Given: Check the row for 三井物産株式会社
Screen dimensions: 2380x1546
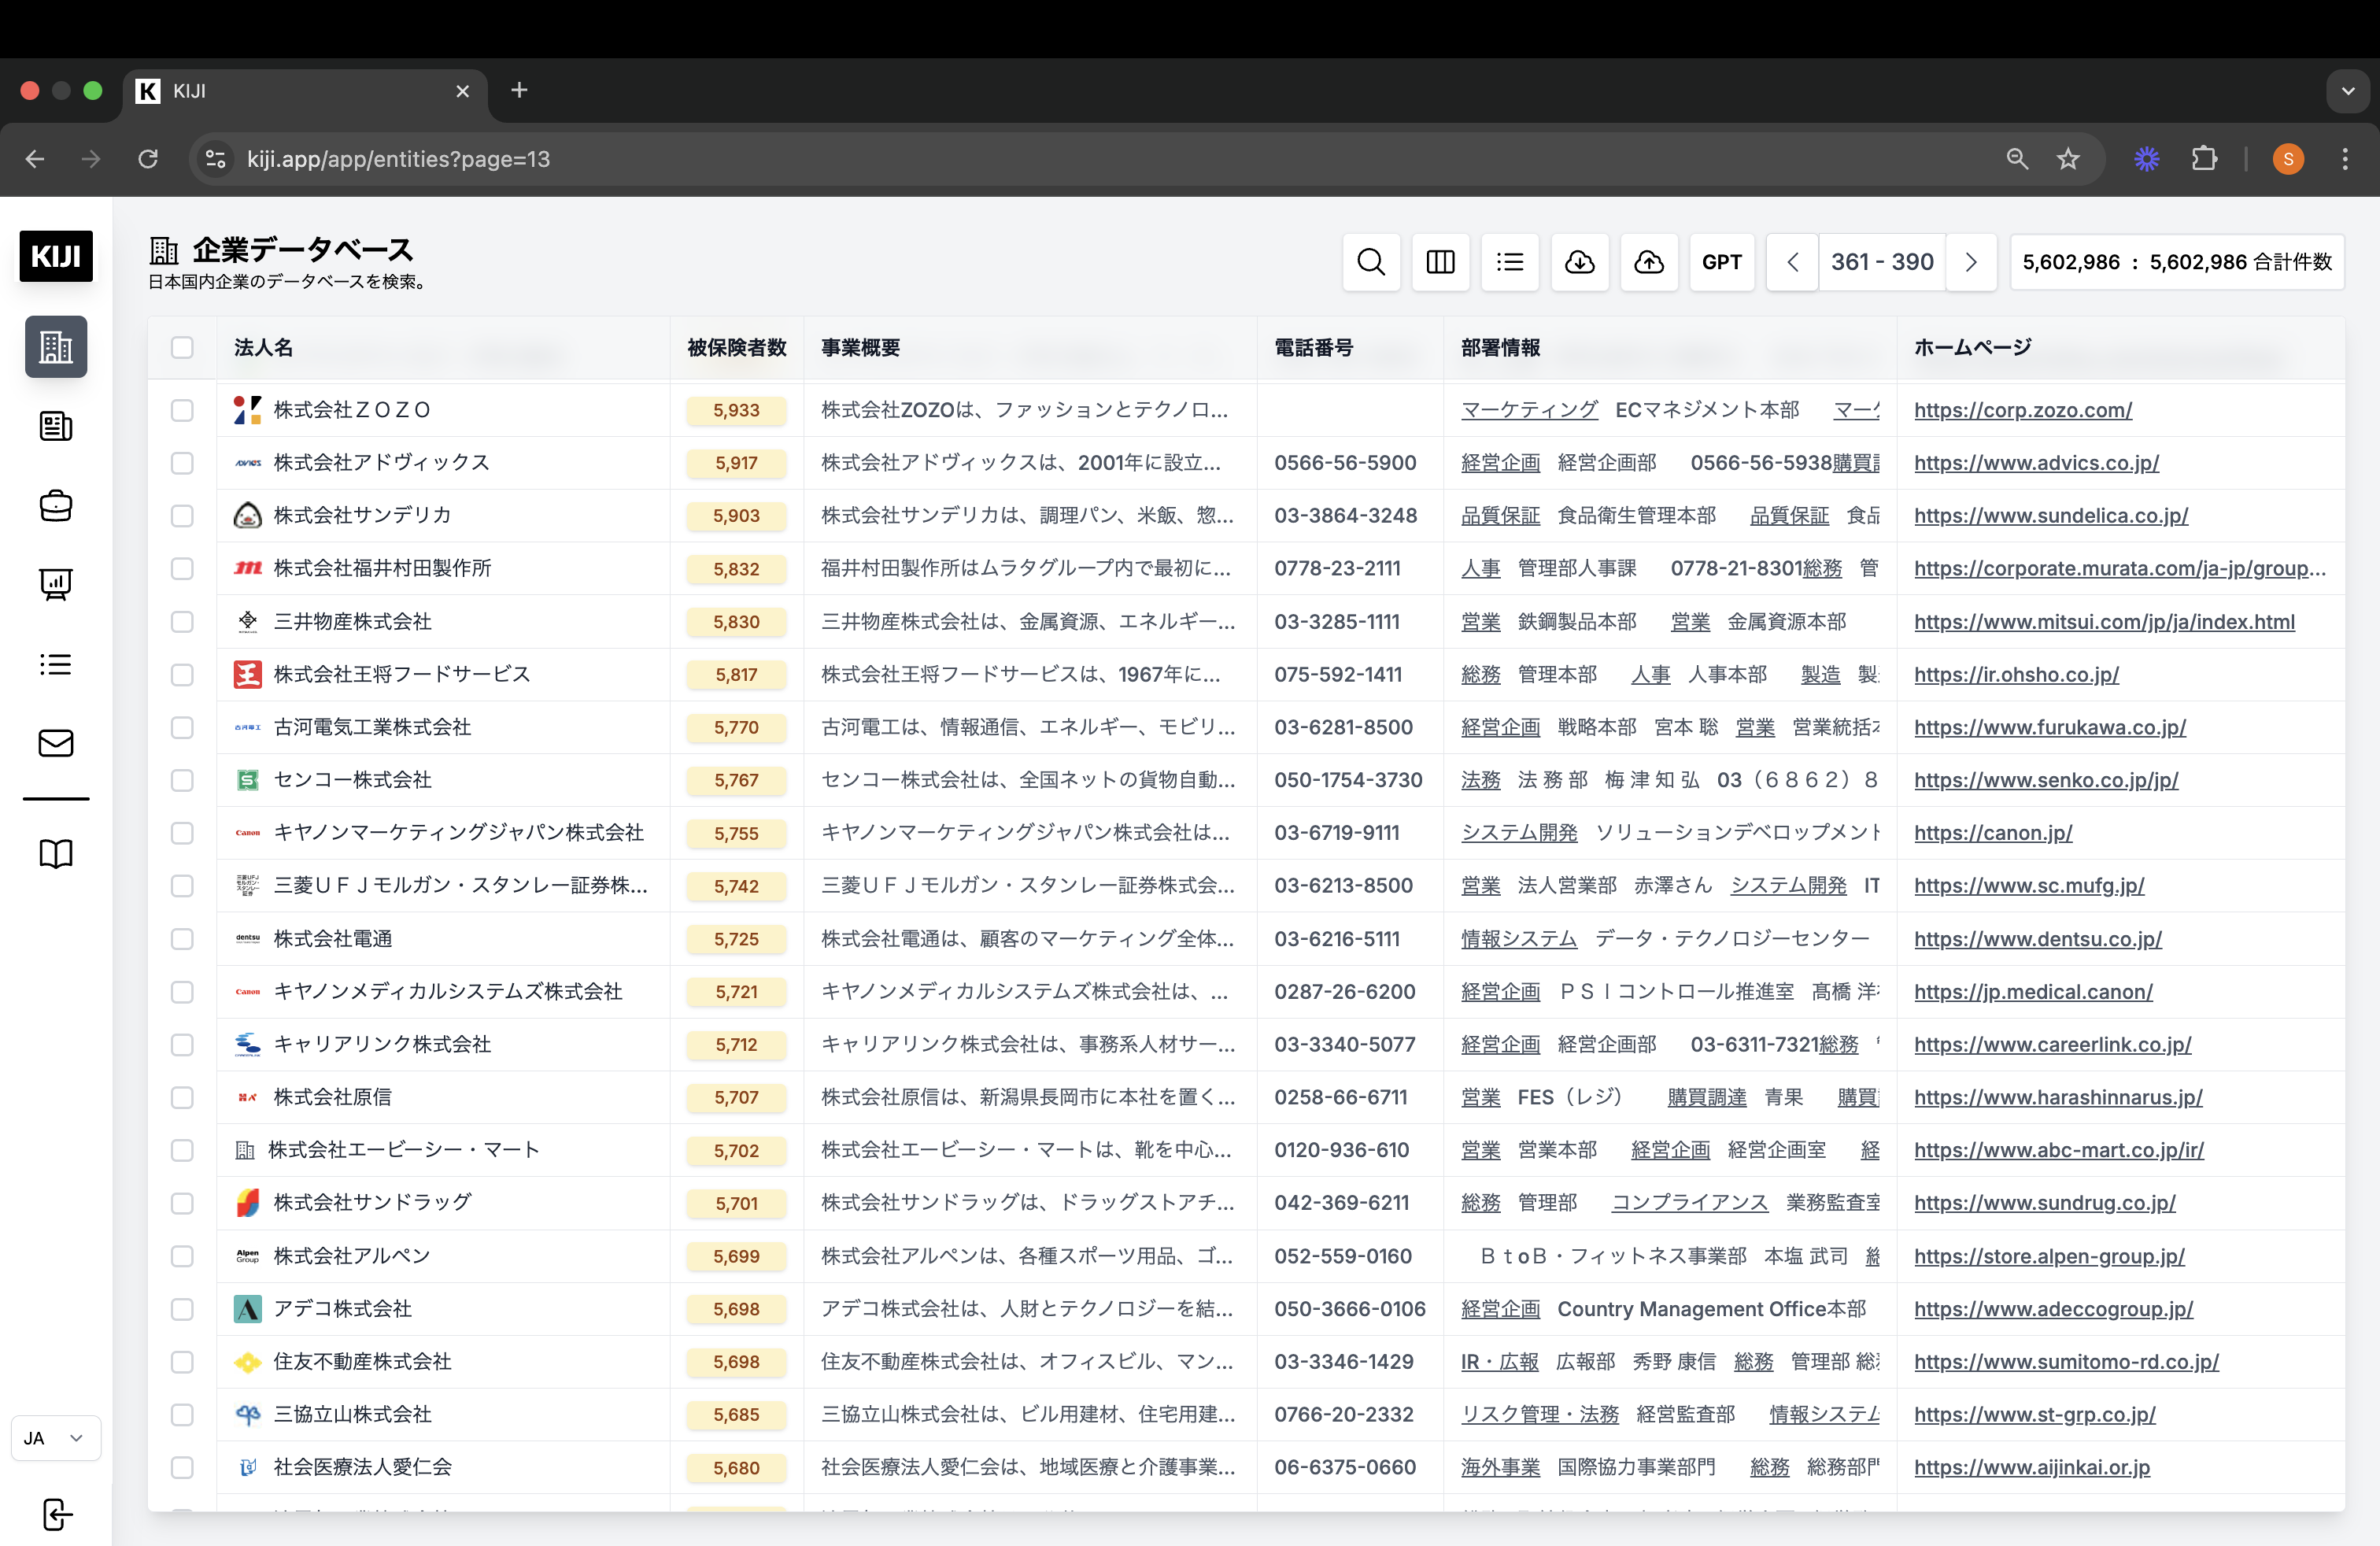Looking at the screenshot, I should [x=183, y=622].
